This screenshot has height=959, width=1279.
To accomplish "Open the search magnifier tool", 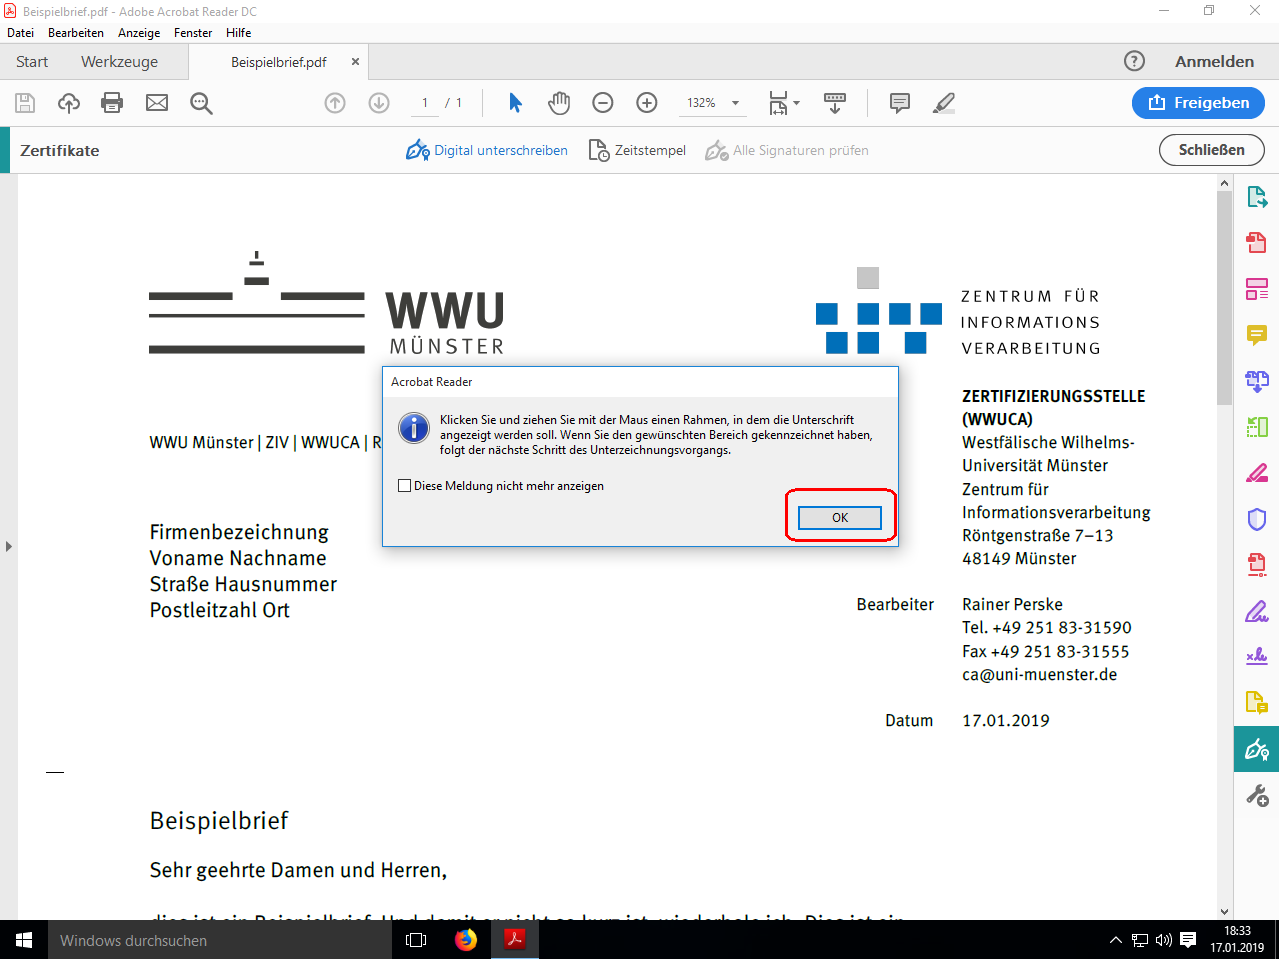I will (201, 103).
